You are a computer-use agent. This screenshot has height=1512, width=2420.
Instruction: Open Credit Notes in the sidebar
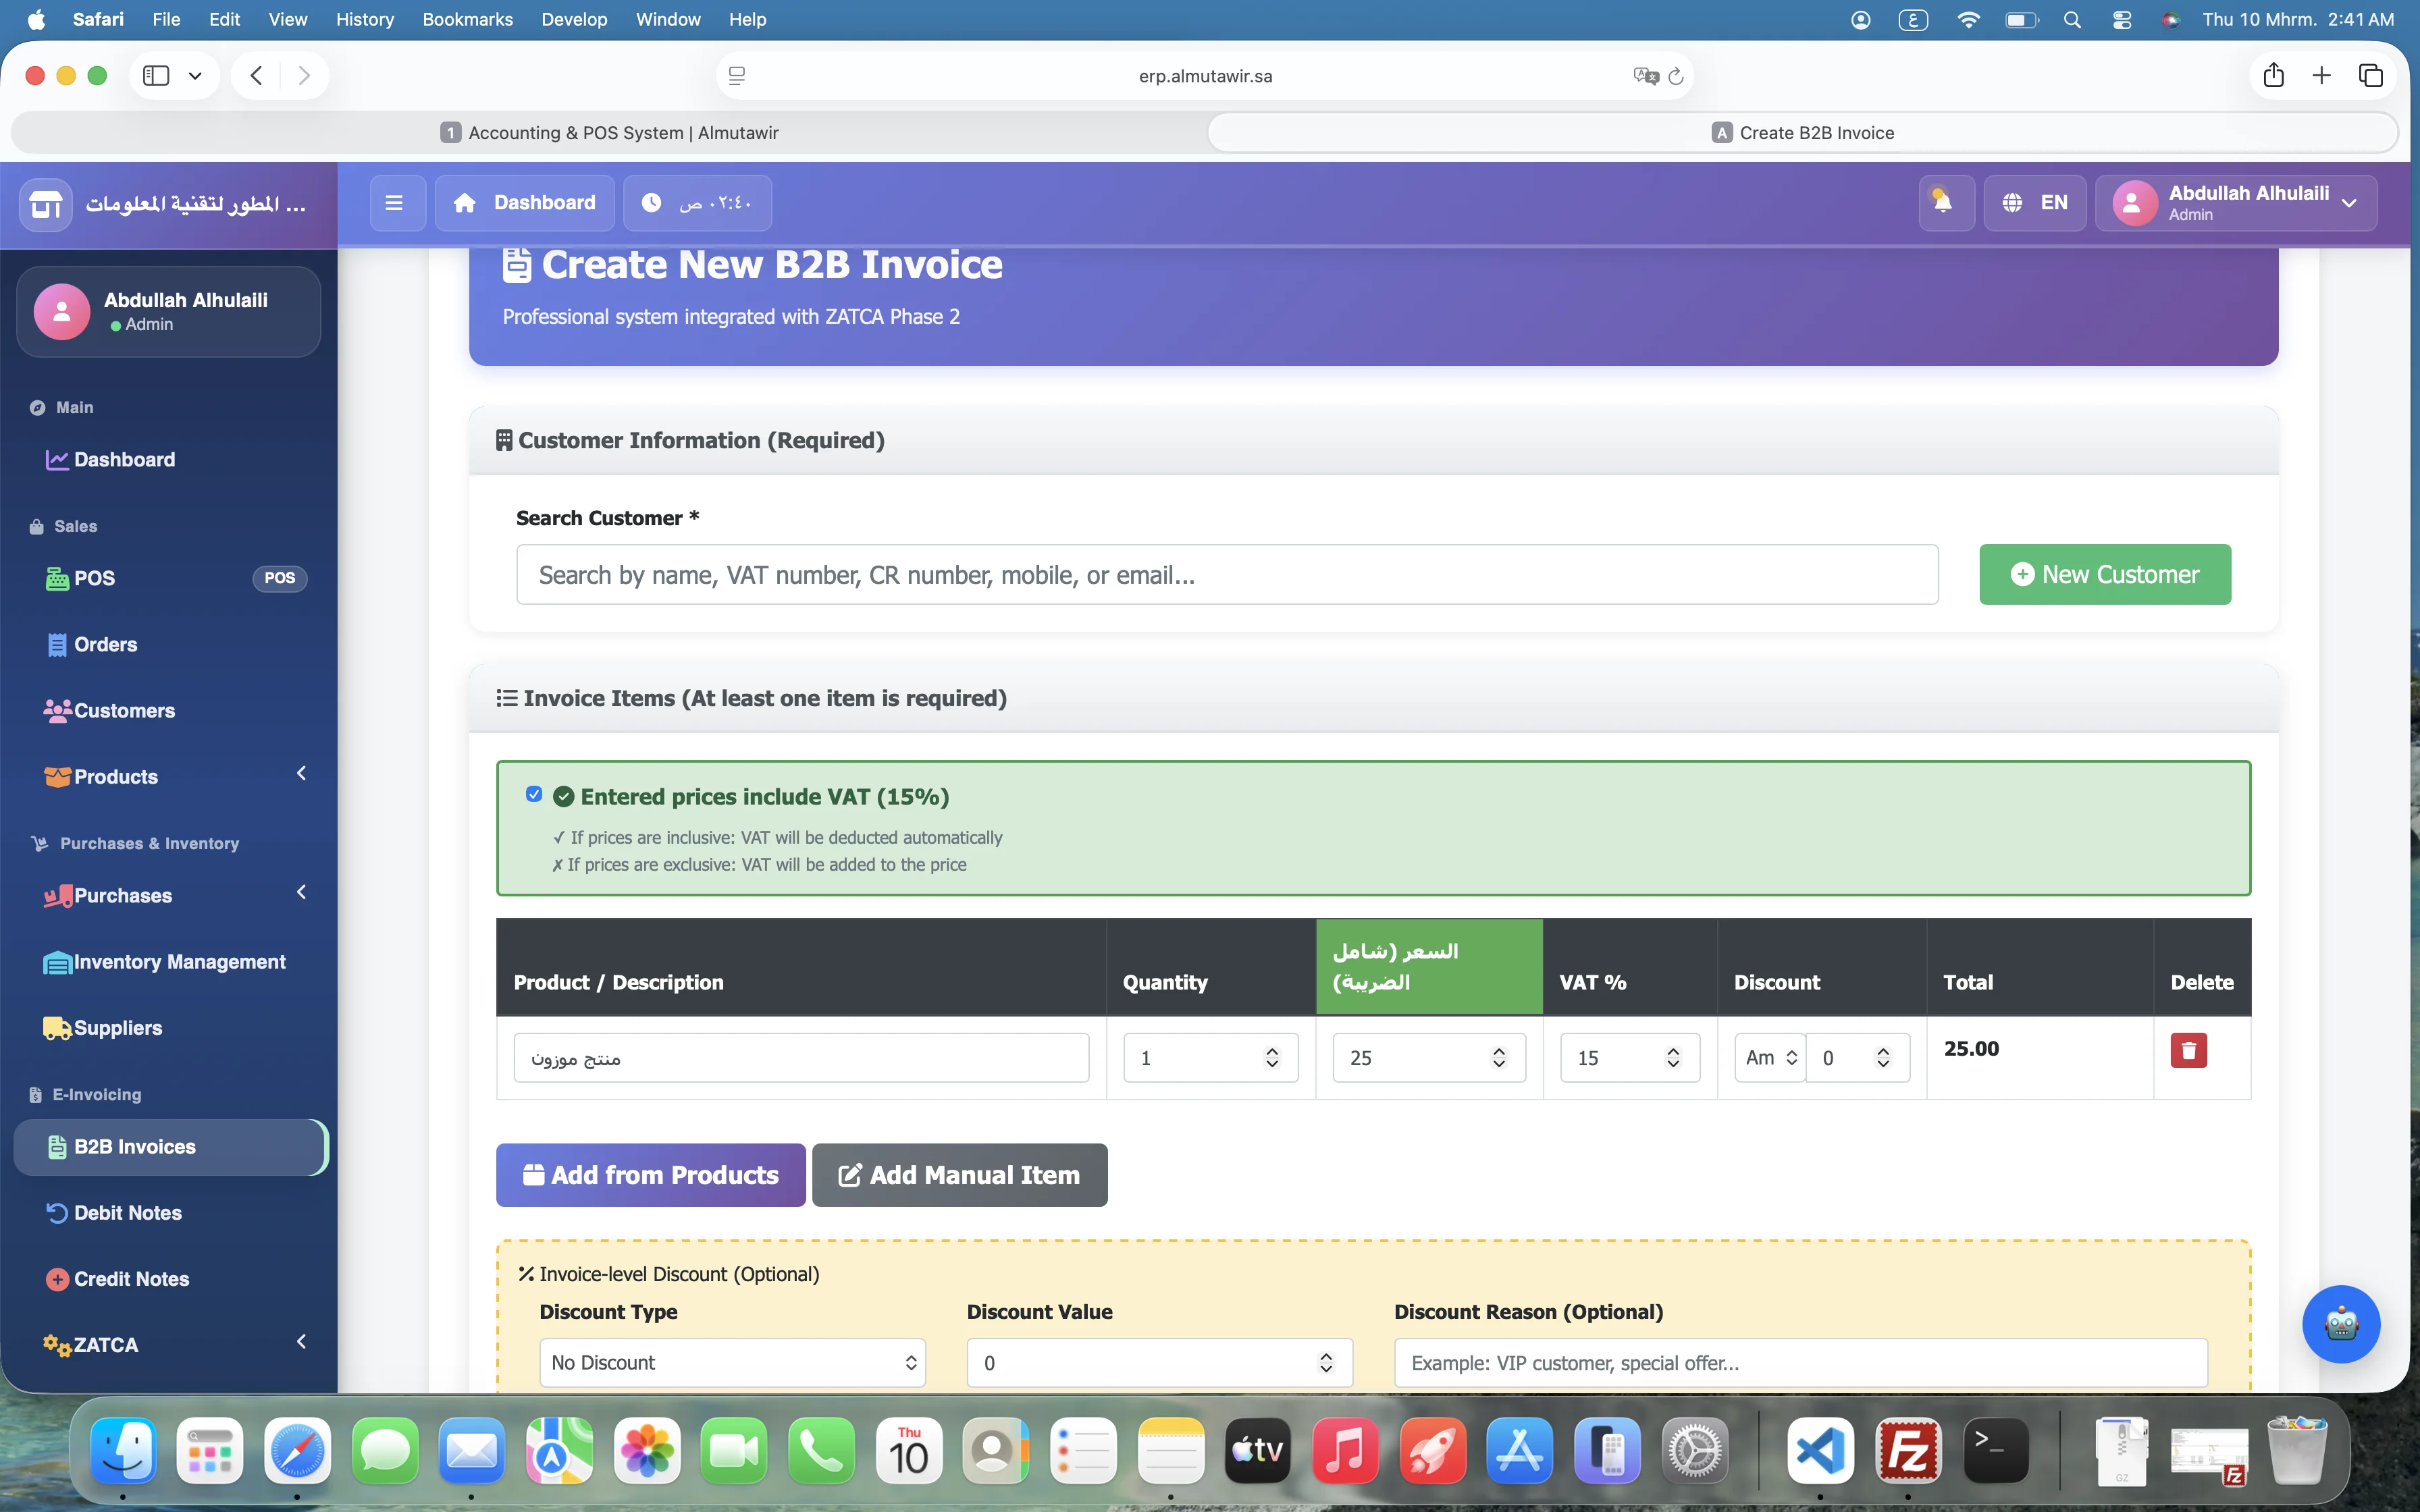[170, 1279]
